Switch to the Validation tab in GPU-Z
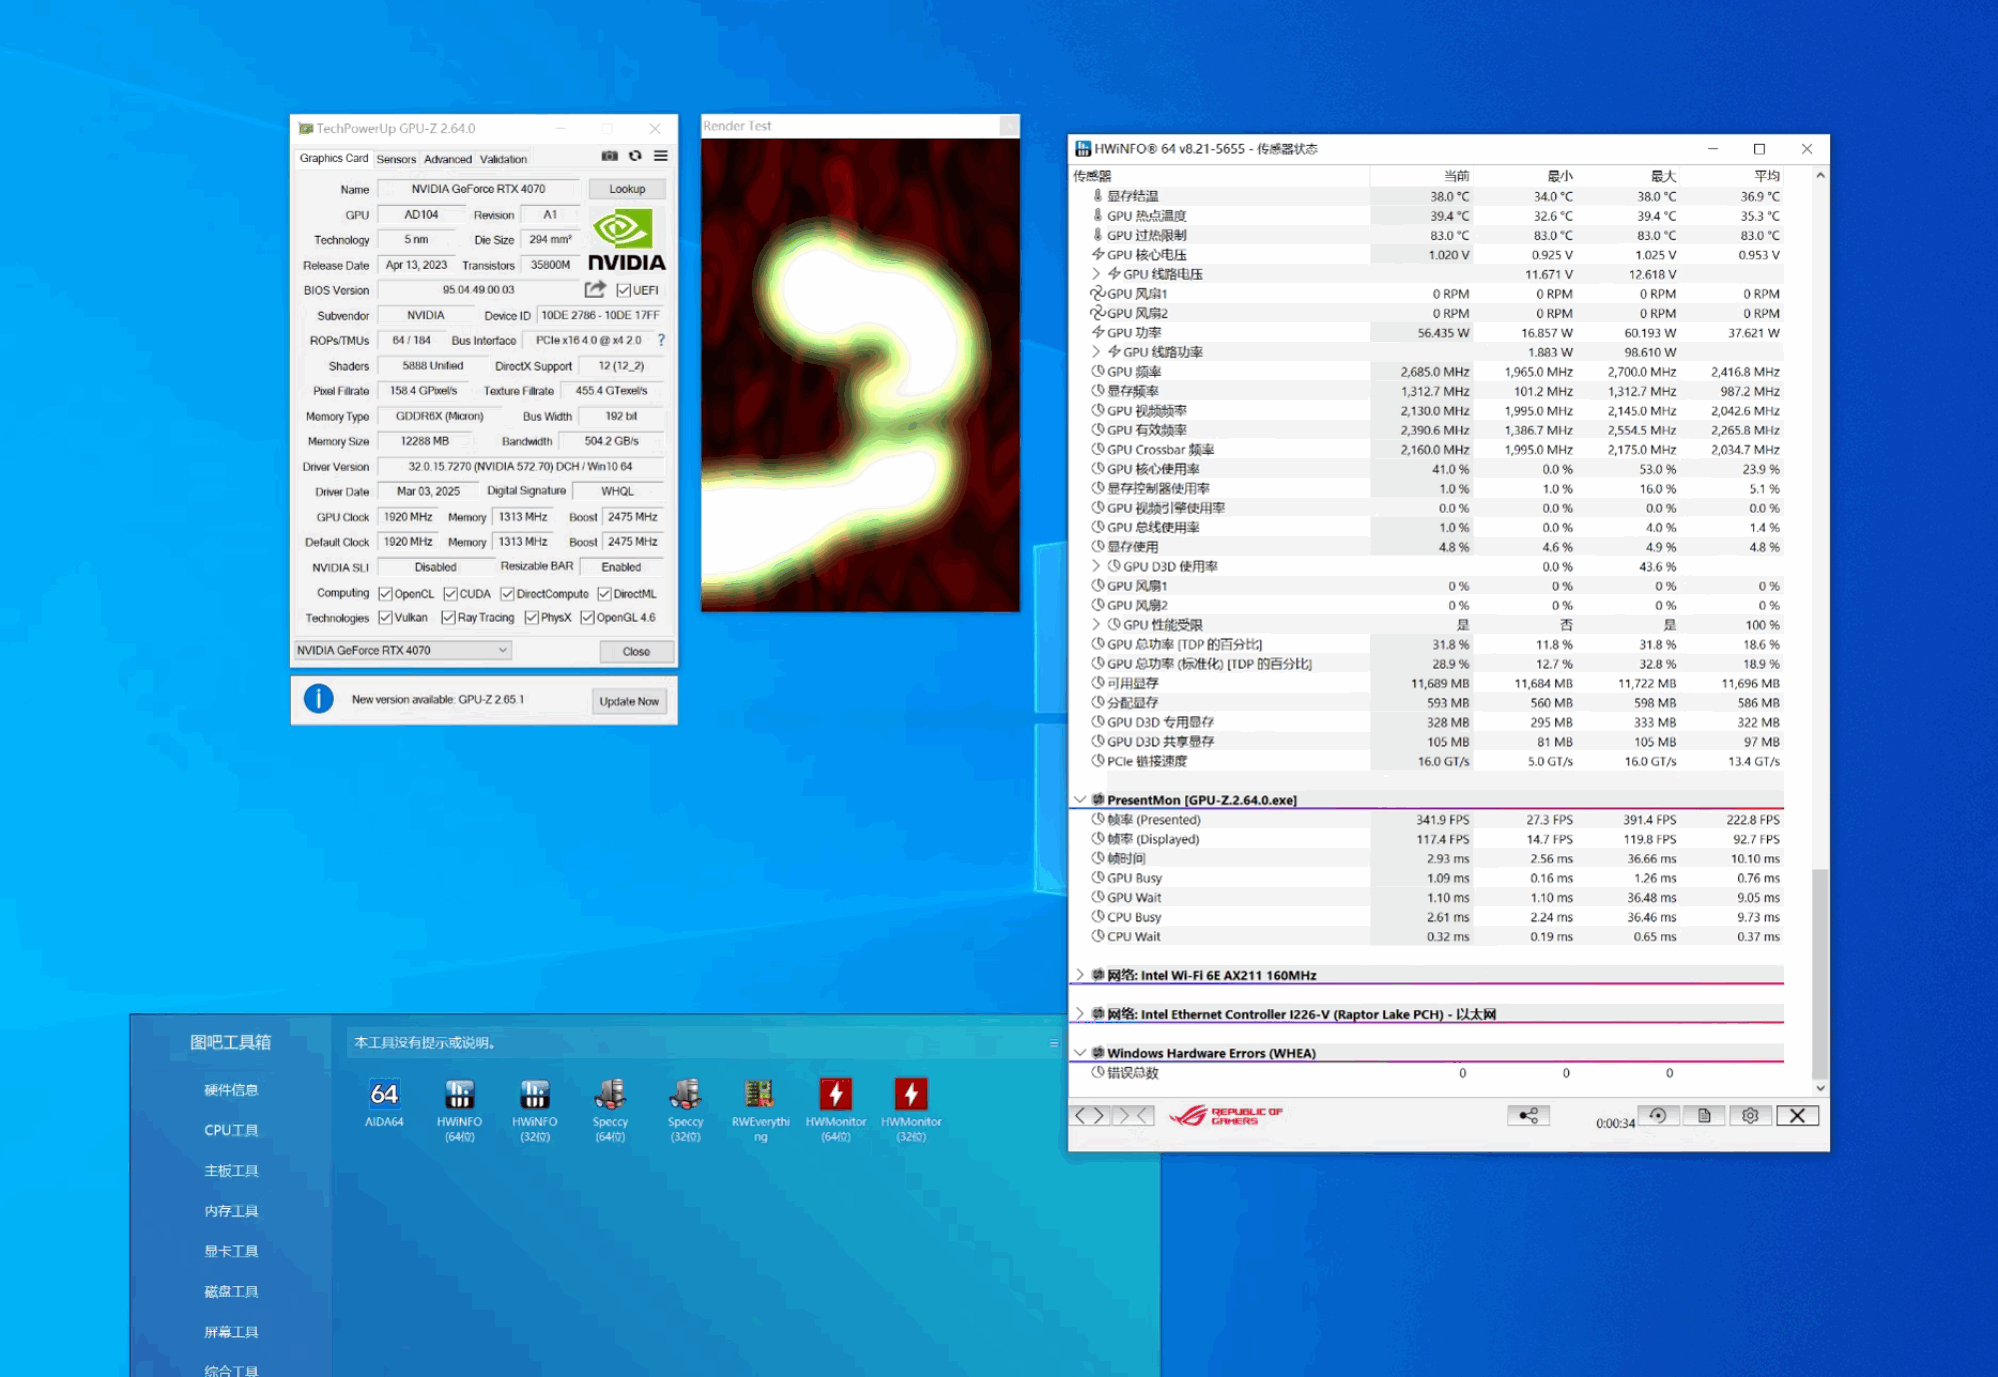1998x1377 pixels. point(503,159)
